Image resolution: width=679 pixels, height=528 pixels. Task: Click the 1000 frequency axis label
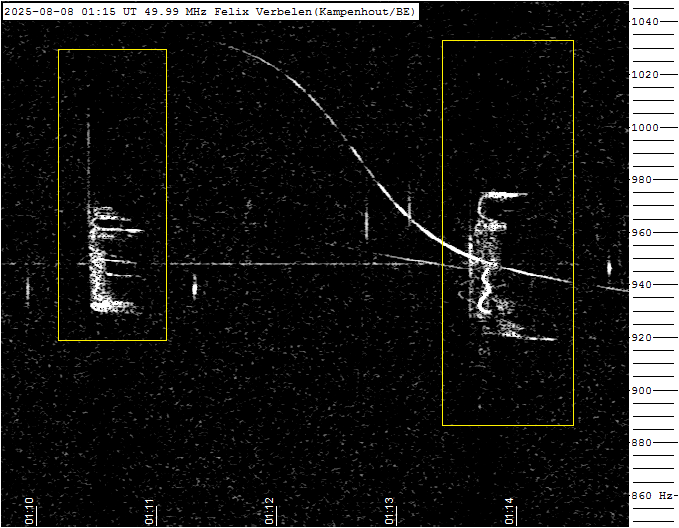click(645, 127)
